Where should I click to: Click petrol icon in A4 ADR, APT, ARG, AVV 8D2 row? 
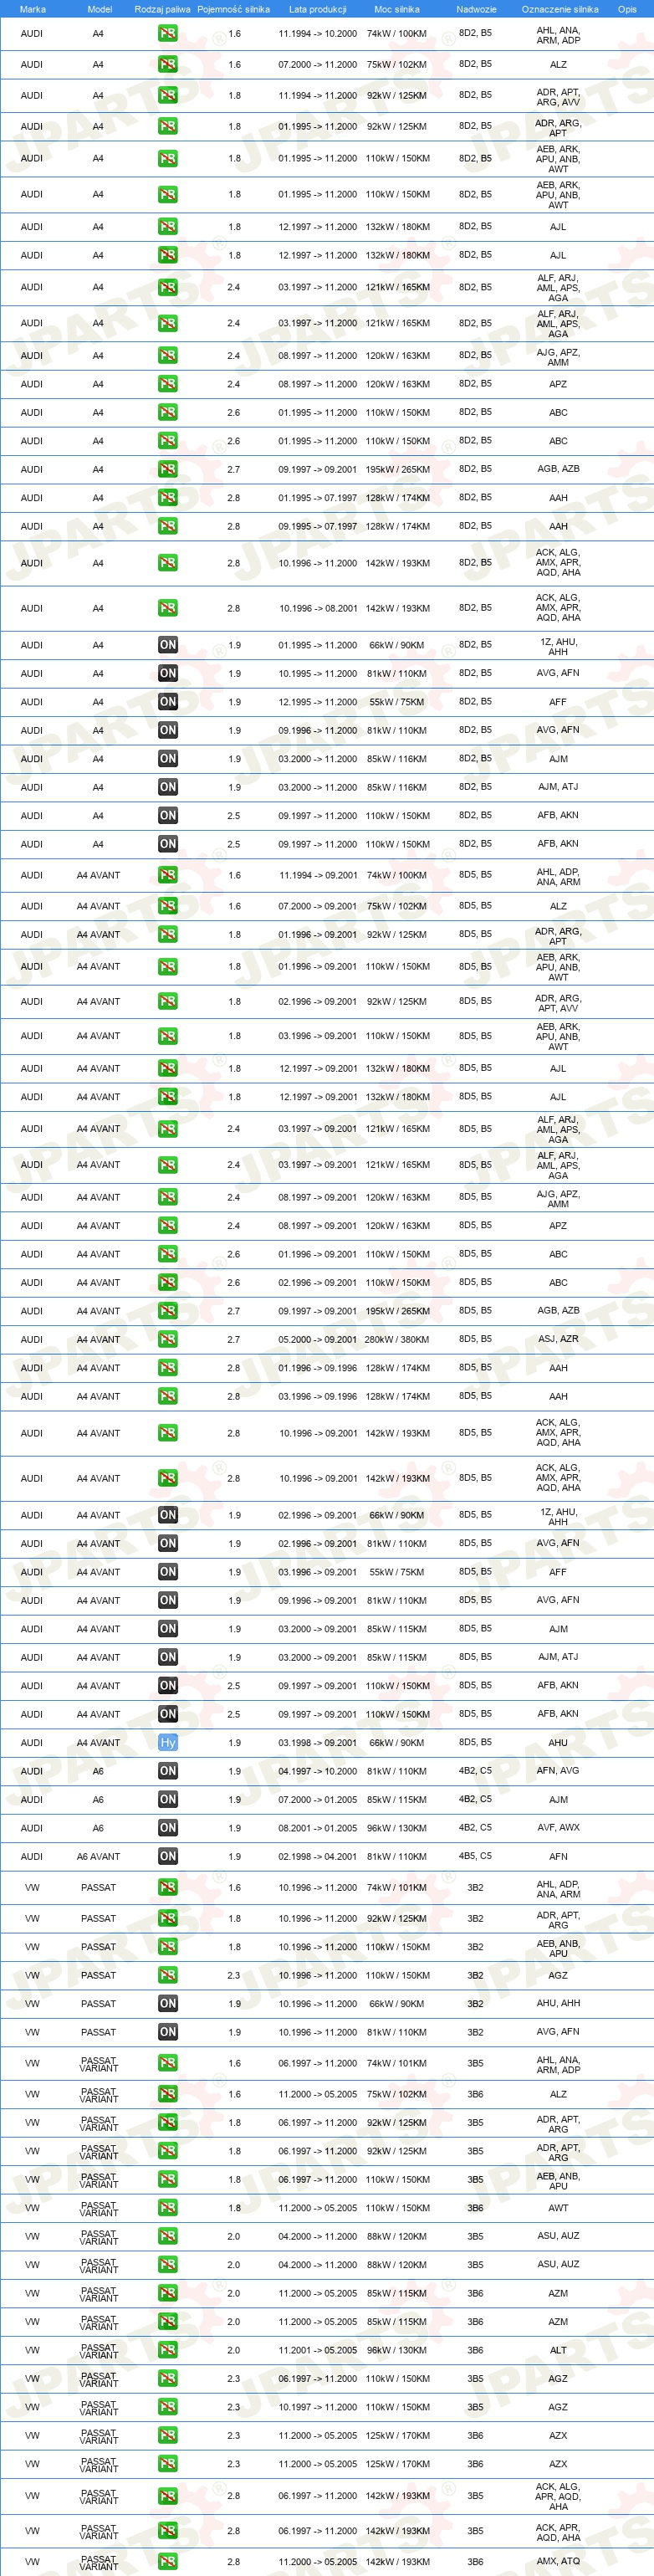[167, 96]
